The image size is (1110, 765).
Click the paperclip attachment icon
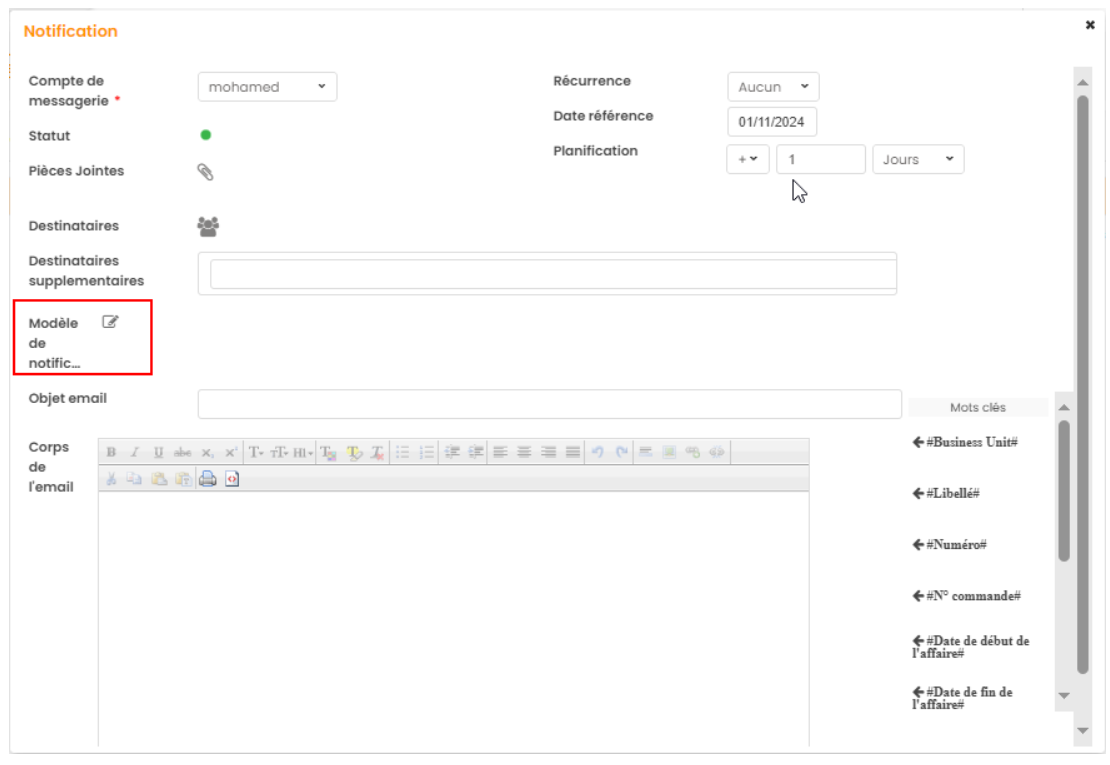coord(205,172)
